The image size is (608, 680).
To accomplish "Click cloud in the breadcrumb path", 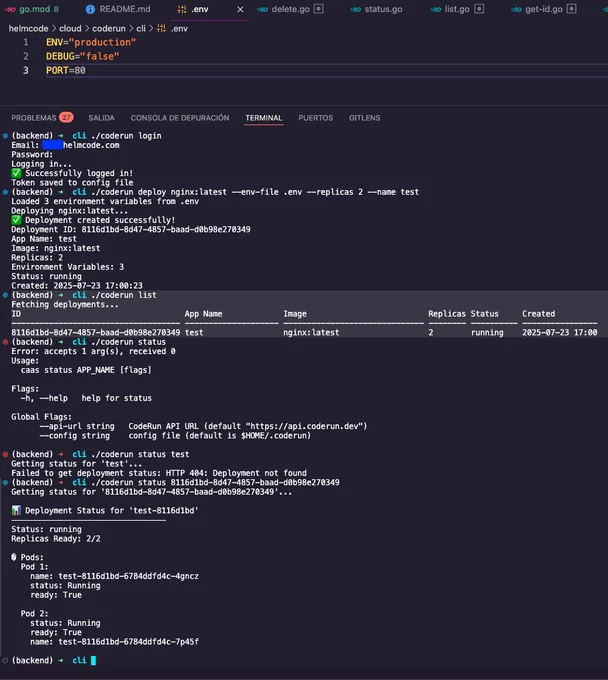I will pyautogui.click(x=70, y=29).
